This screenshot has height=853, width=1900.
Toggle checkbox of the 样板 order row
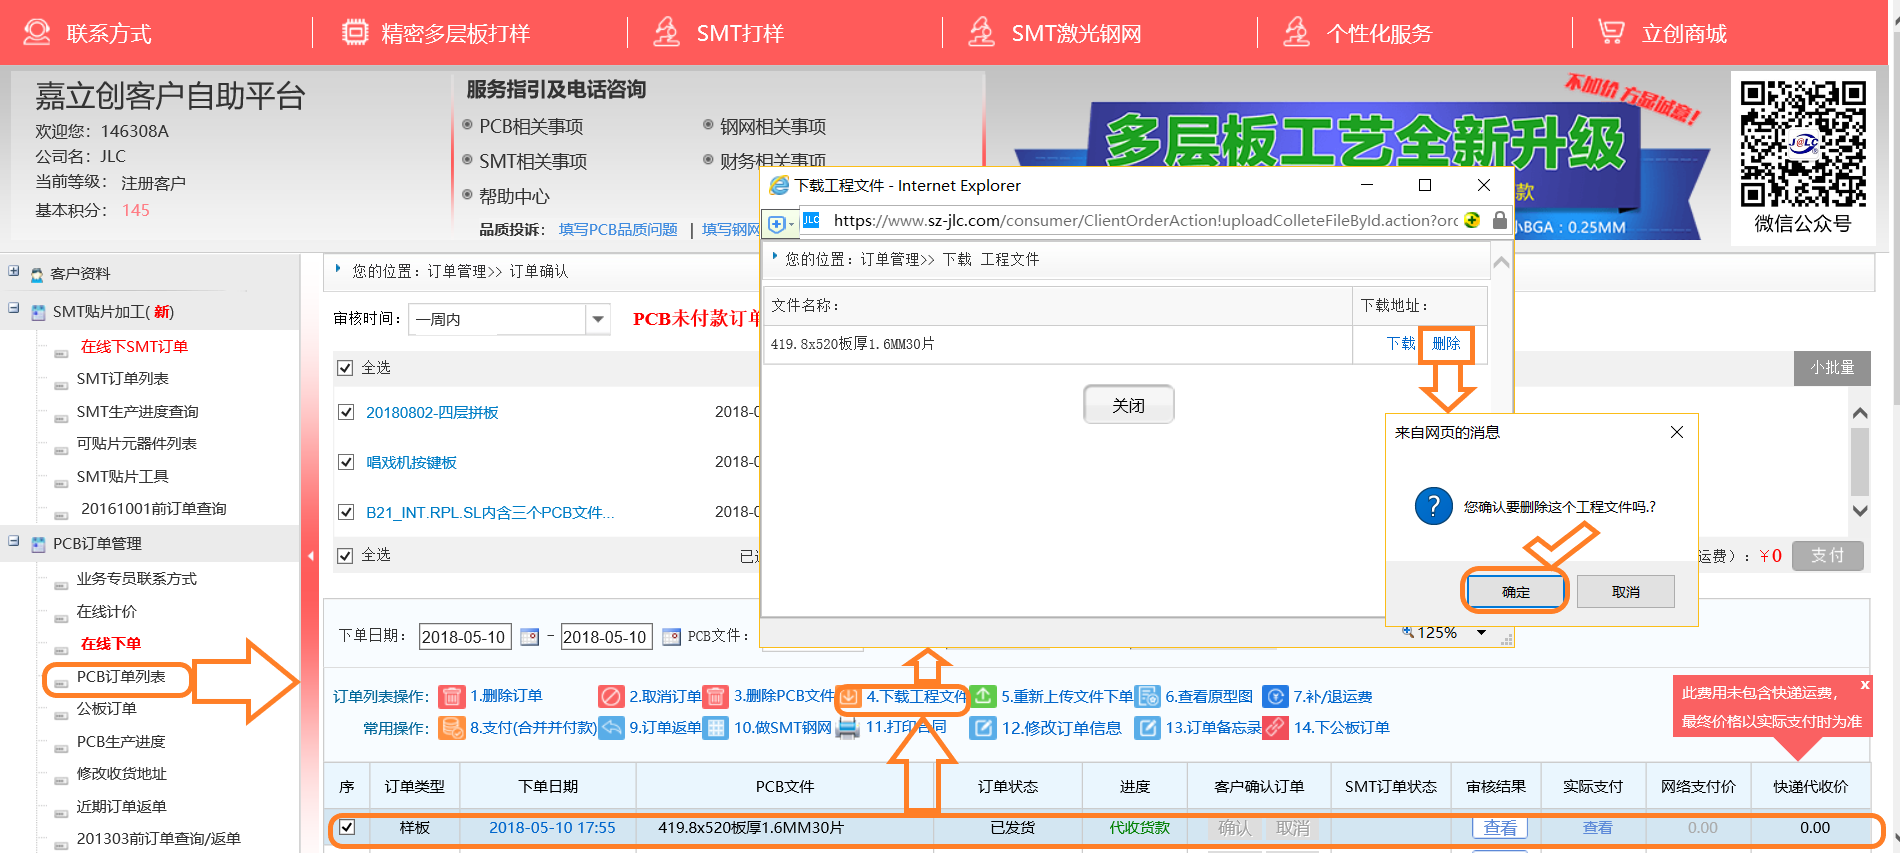347,827
